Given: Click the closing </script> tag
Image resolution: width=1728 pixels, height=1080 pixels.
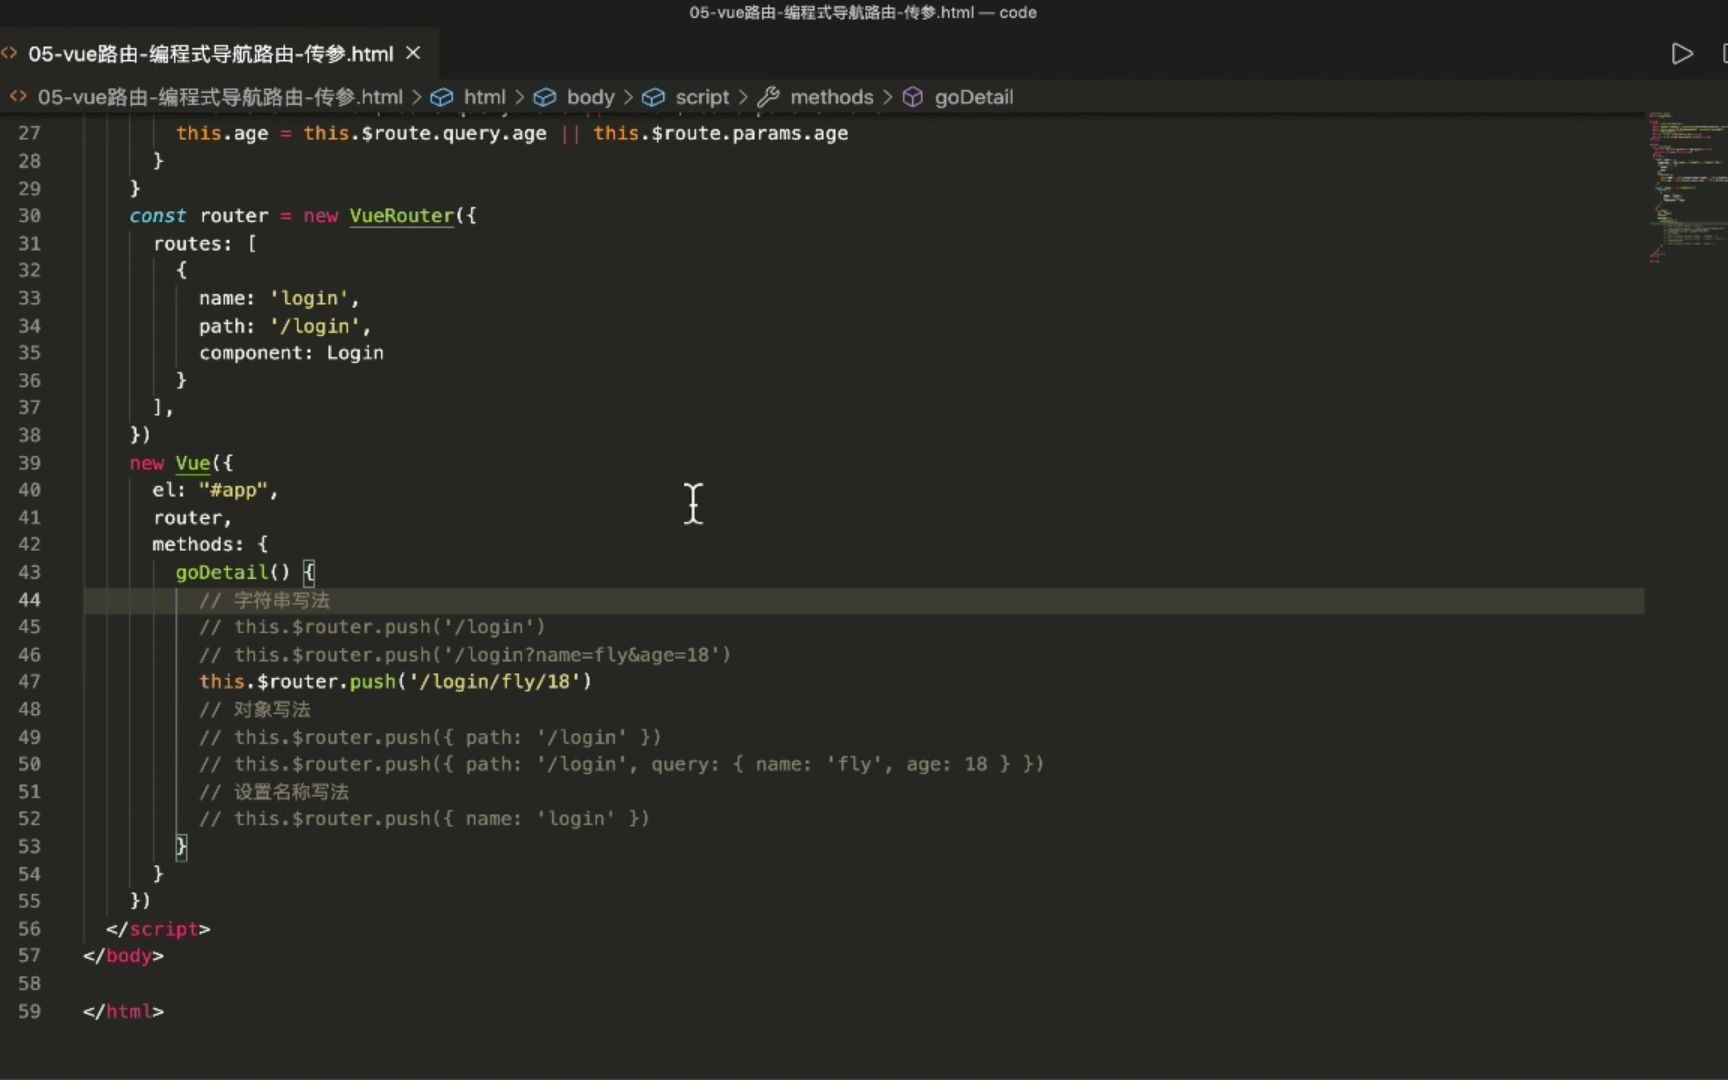Looking at the screenshot, I should click(x=158, y=929).
